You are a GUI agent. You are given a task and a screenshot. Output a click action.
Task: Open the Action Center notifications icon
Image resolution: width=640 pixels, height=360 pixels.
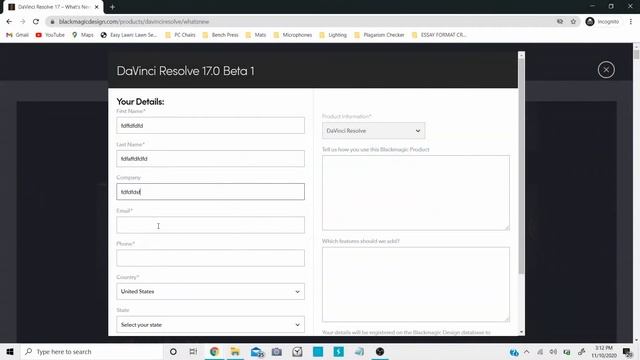(x=627, y=351)
